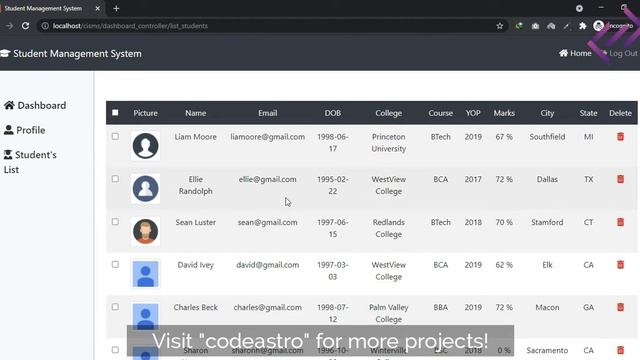Image resolution: width=640 pixels, height=360 pixels.
Task: Check the box for David Ivey
Action: click(x=115, y=264)
